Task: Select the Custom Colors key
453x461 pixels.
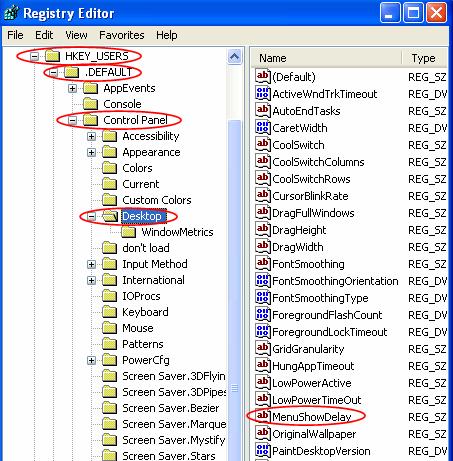Action: click(x=157, y=200)
